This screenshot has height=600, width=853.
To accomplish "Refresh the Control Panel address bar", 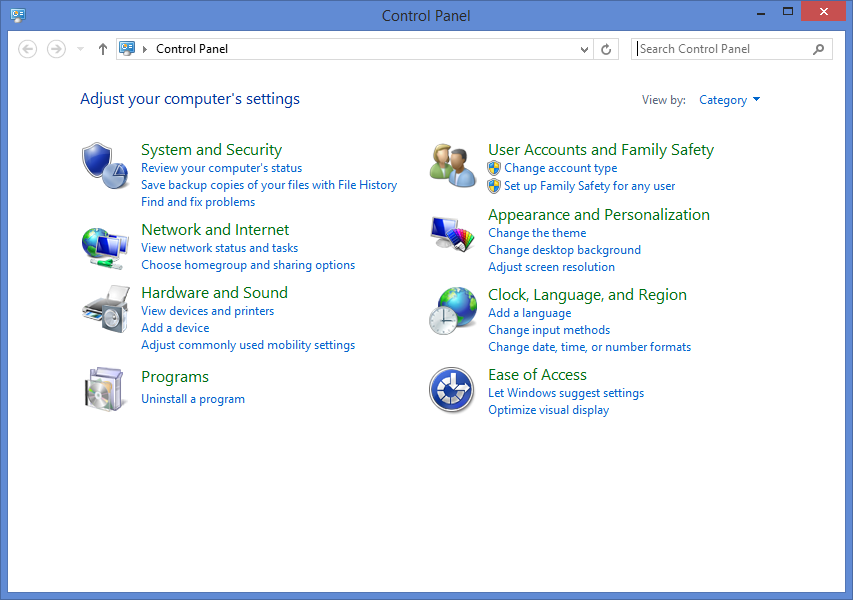I will [x=606, y=50].
